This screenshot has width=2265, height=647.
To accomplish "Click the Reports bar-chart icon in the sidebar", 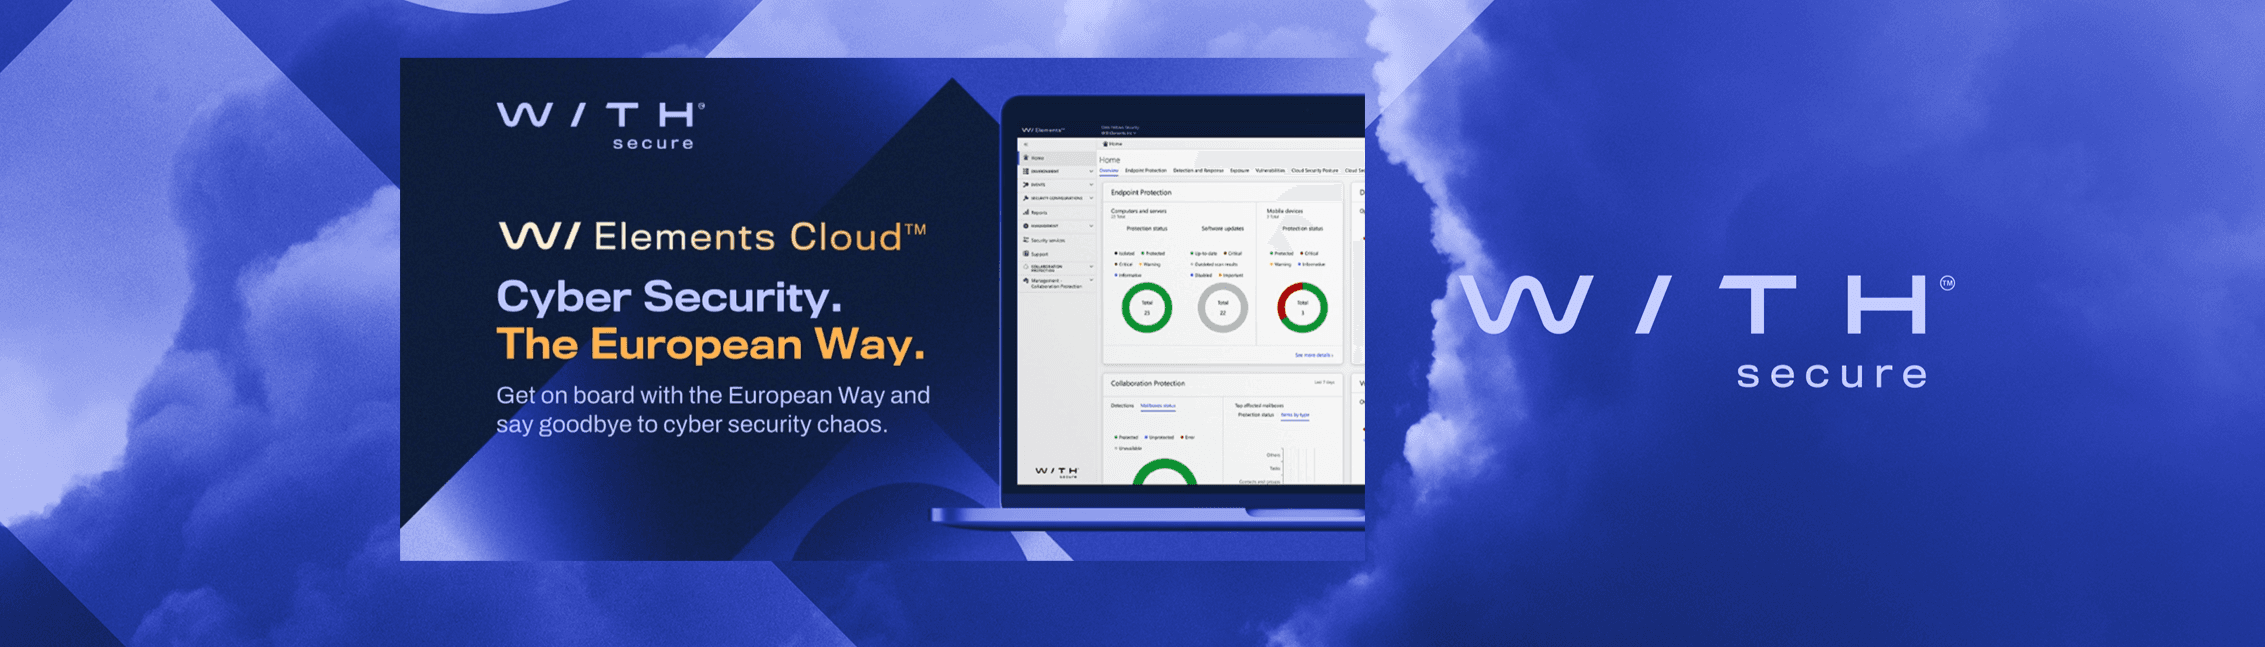I will pyautogui.click(x=1025, y=212).
